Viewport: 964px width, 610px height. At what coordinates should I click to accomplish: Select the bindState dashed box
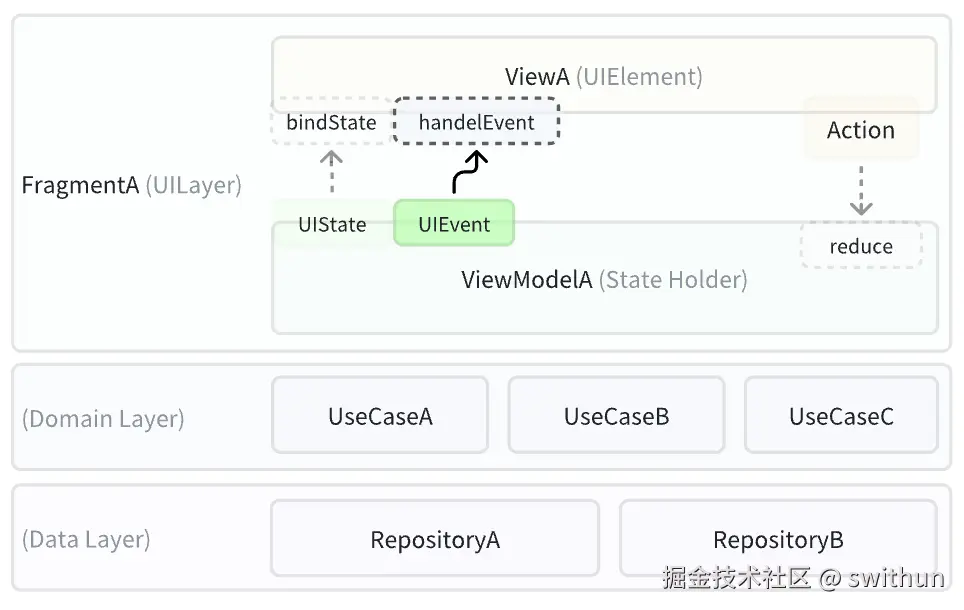[x=331, y=123]
